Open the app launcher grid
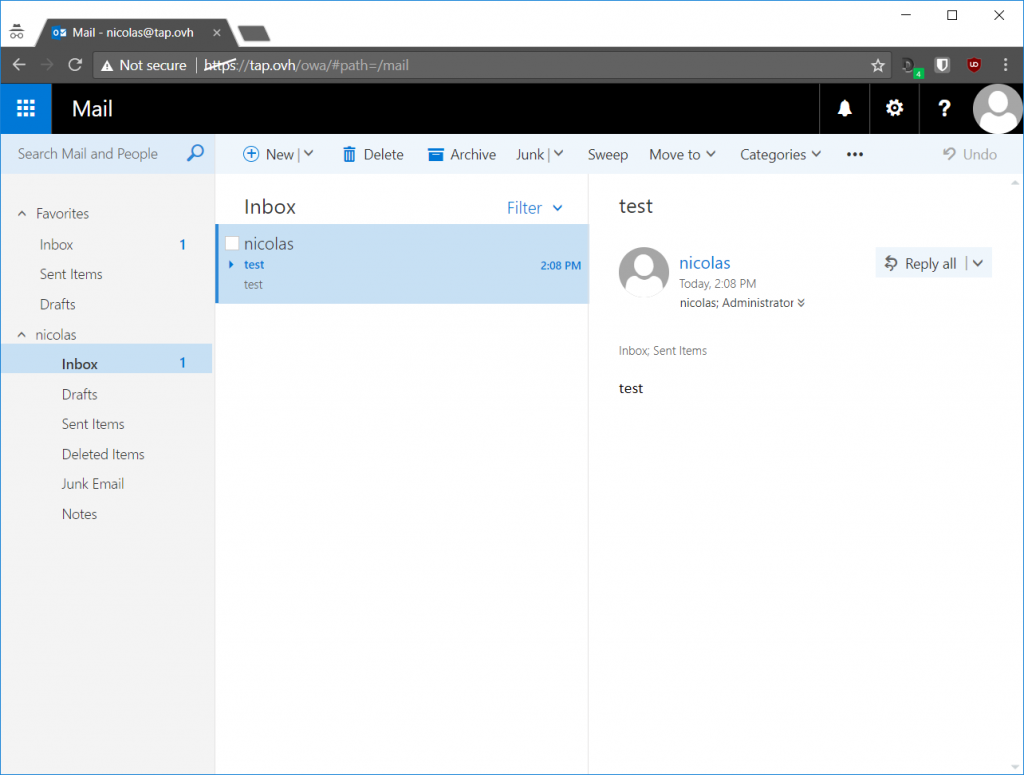1024x775 pixels. 25,108
